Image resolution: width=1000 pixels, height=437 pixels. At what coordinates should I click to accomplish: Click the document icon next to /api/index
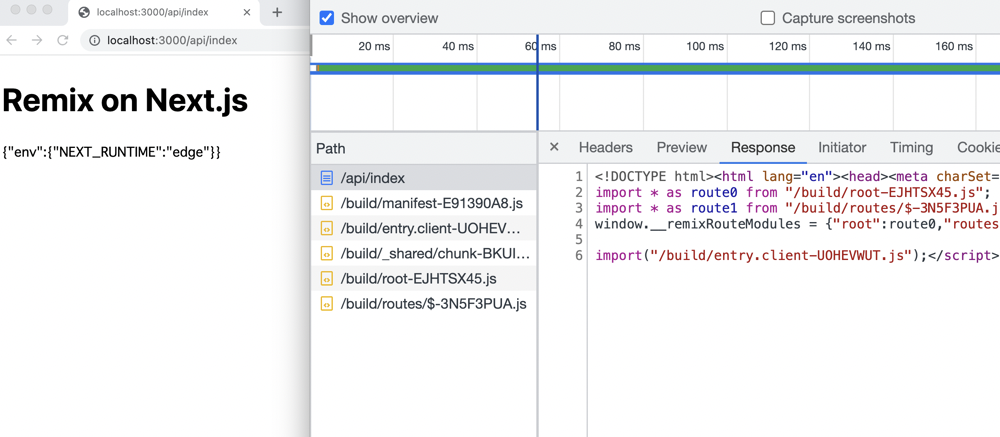(x=327, y=178)
